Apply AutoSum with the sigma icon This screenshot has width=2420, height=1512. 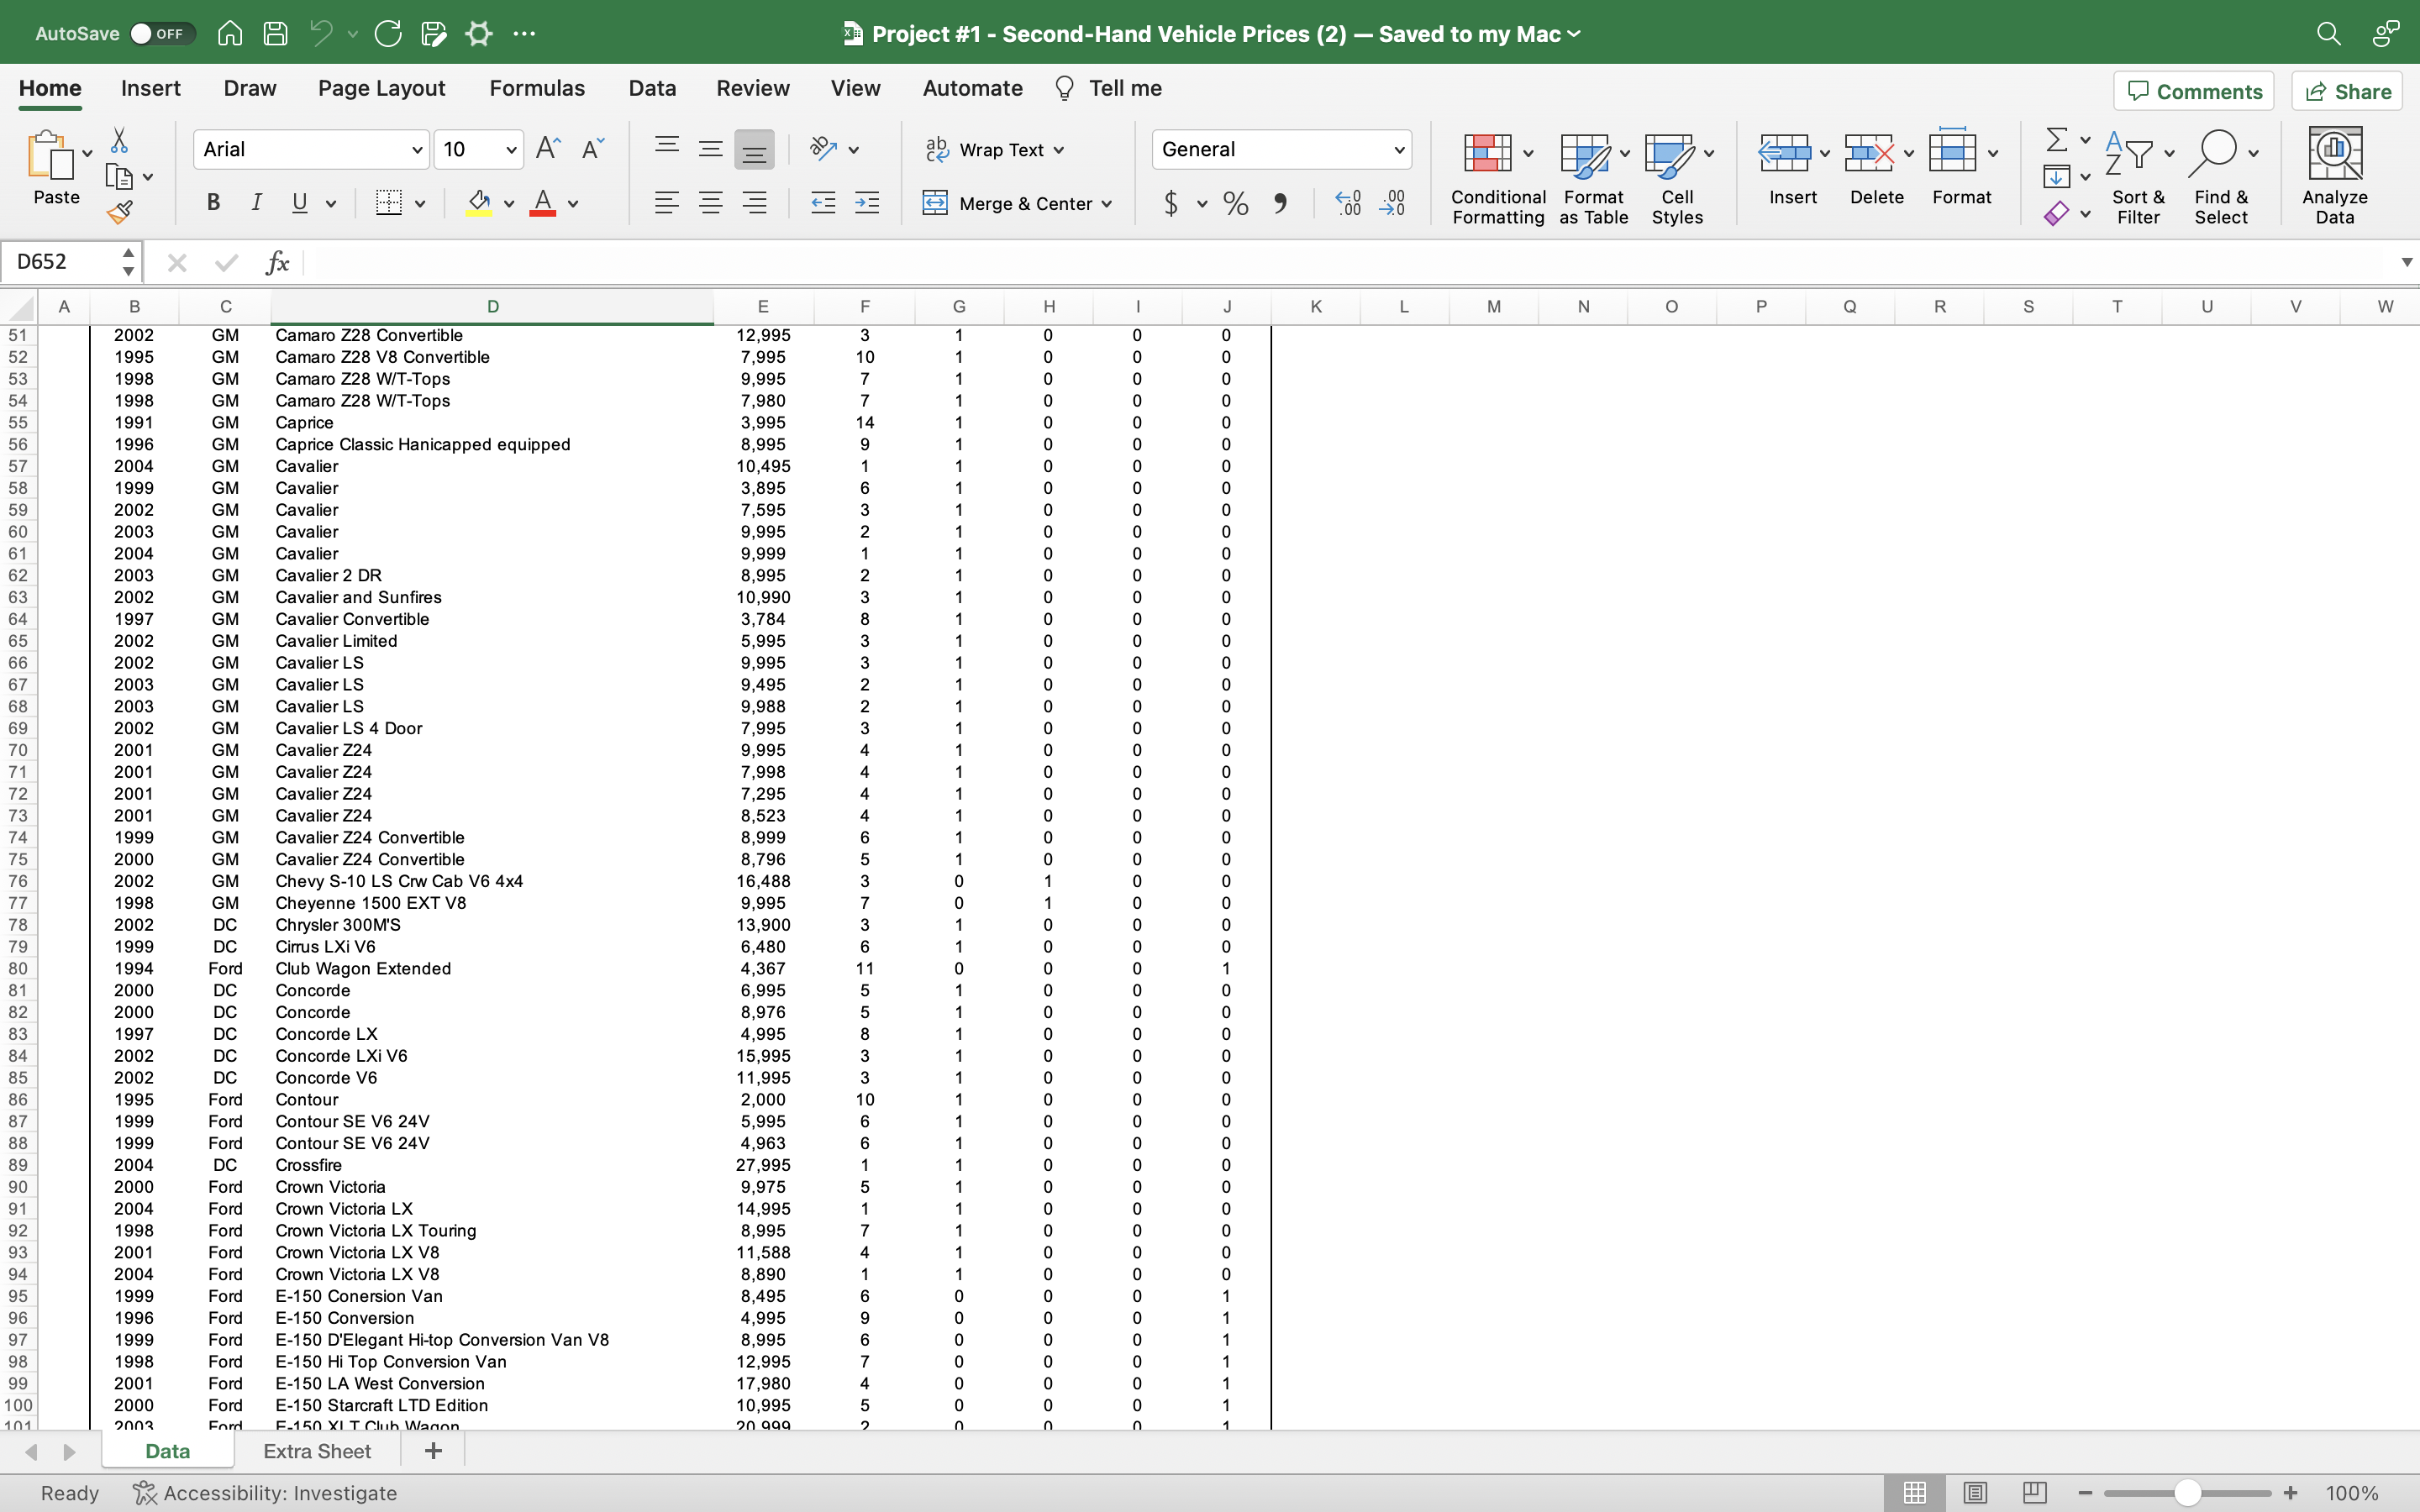[x=2057, y=139]
